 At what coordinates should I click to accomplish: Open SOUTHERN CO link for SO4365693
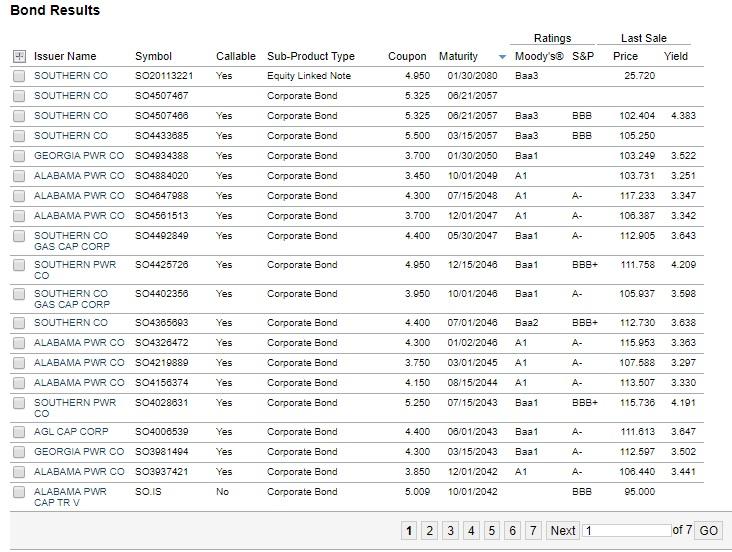[x=71, y=323]
